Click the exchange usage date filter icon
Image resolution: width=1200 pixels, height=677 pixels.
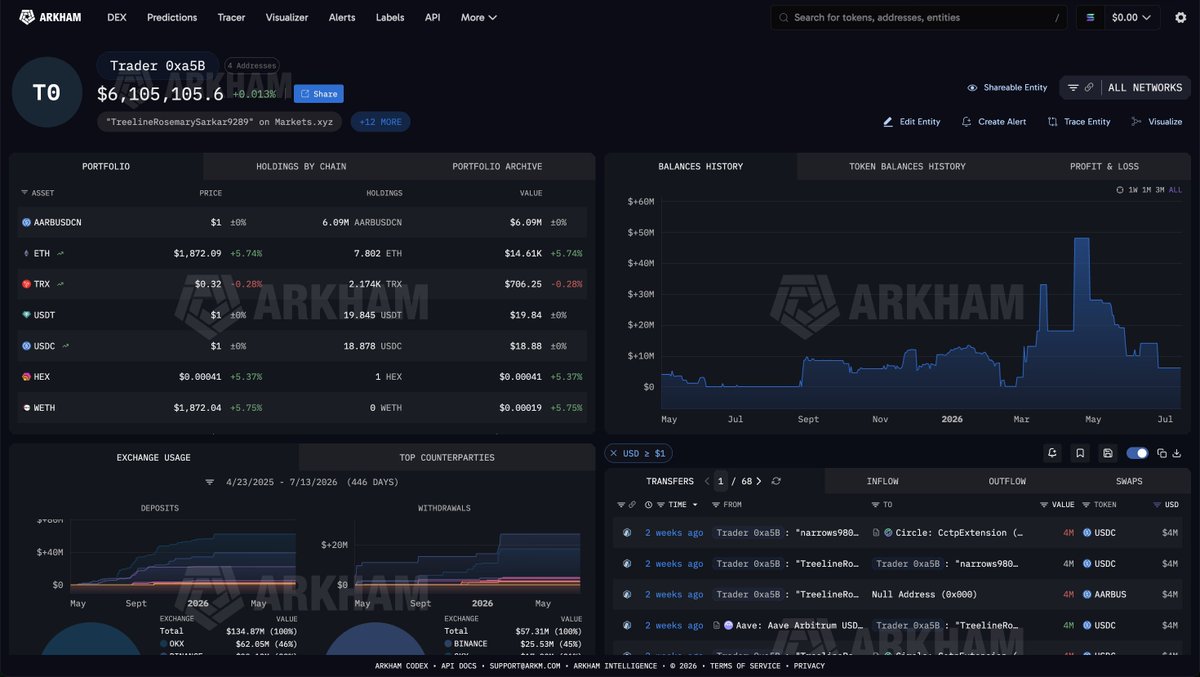point(210,481)
